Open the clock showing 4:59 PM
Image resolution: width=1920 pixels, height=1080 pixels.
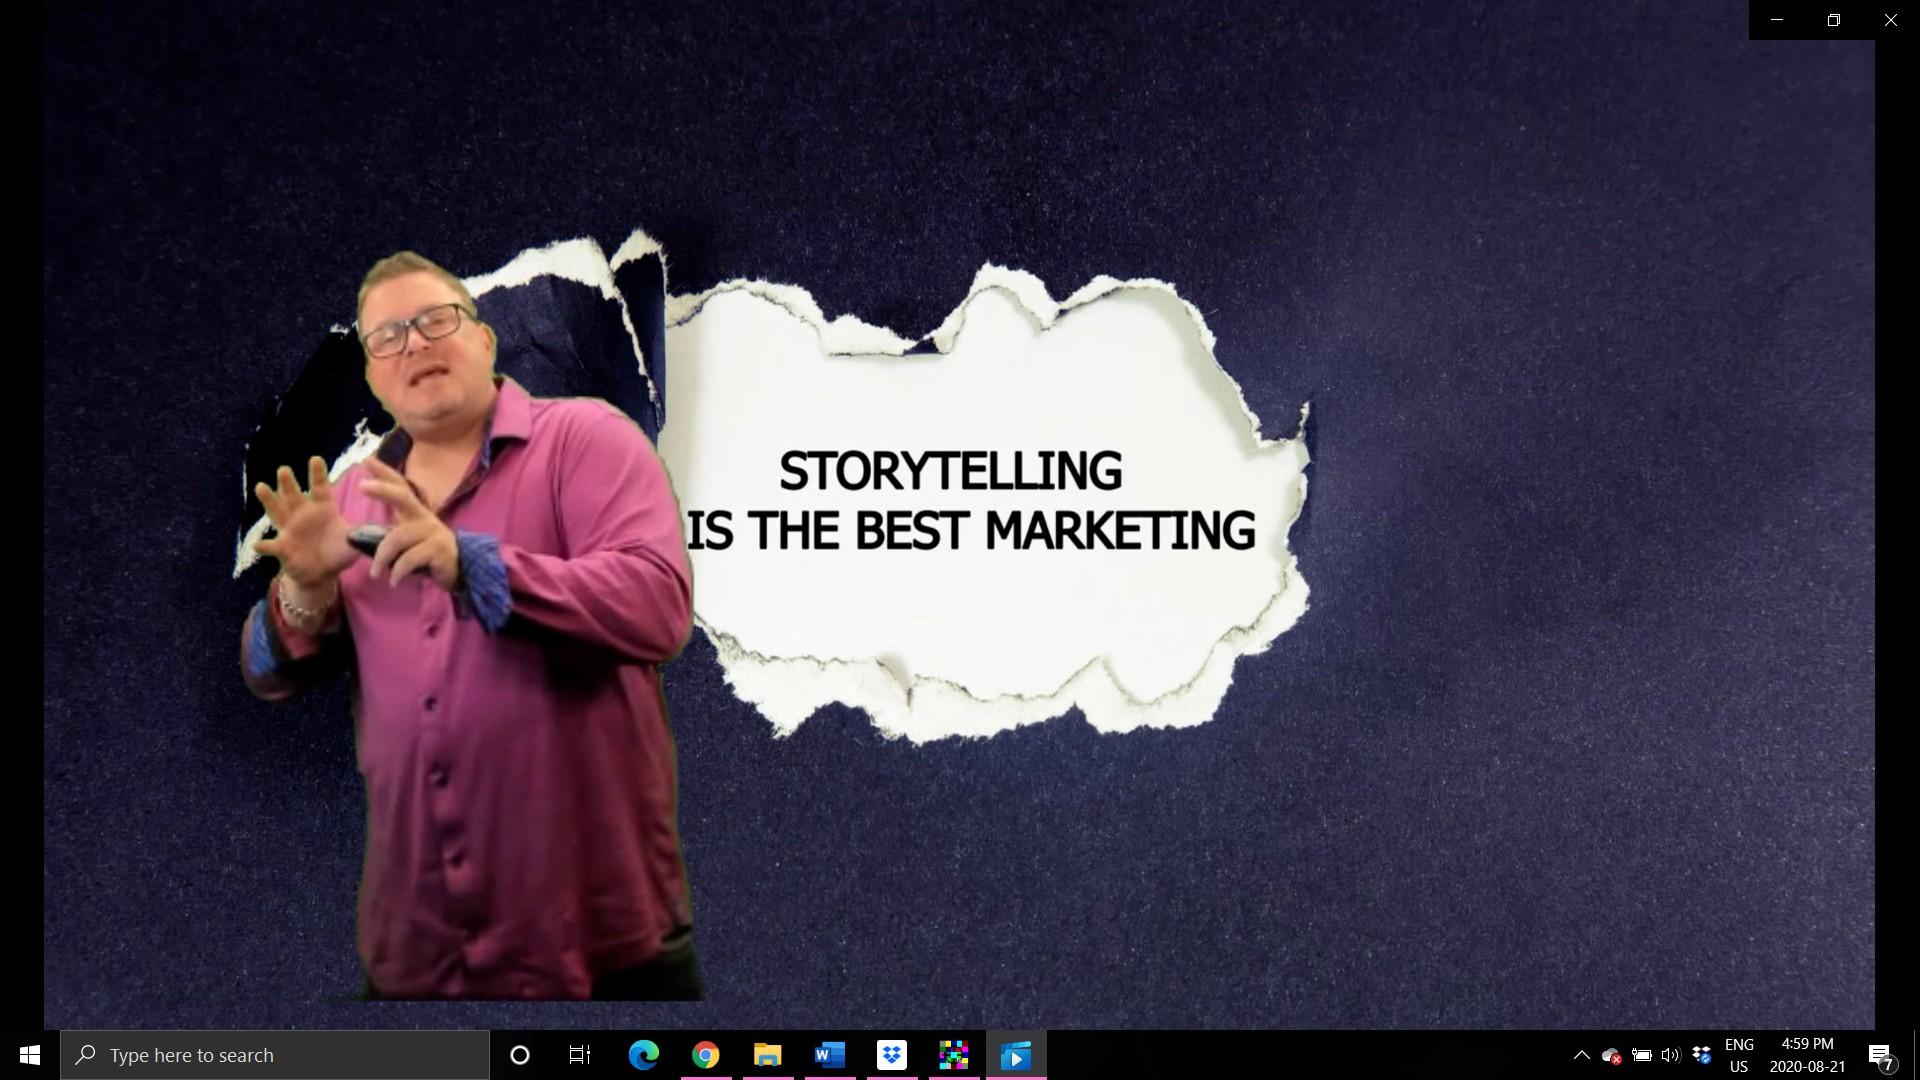(x=1807, y=1055)
